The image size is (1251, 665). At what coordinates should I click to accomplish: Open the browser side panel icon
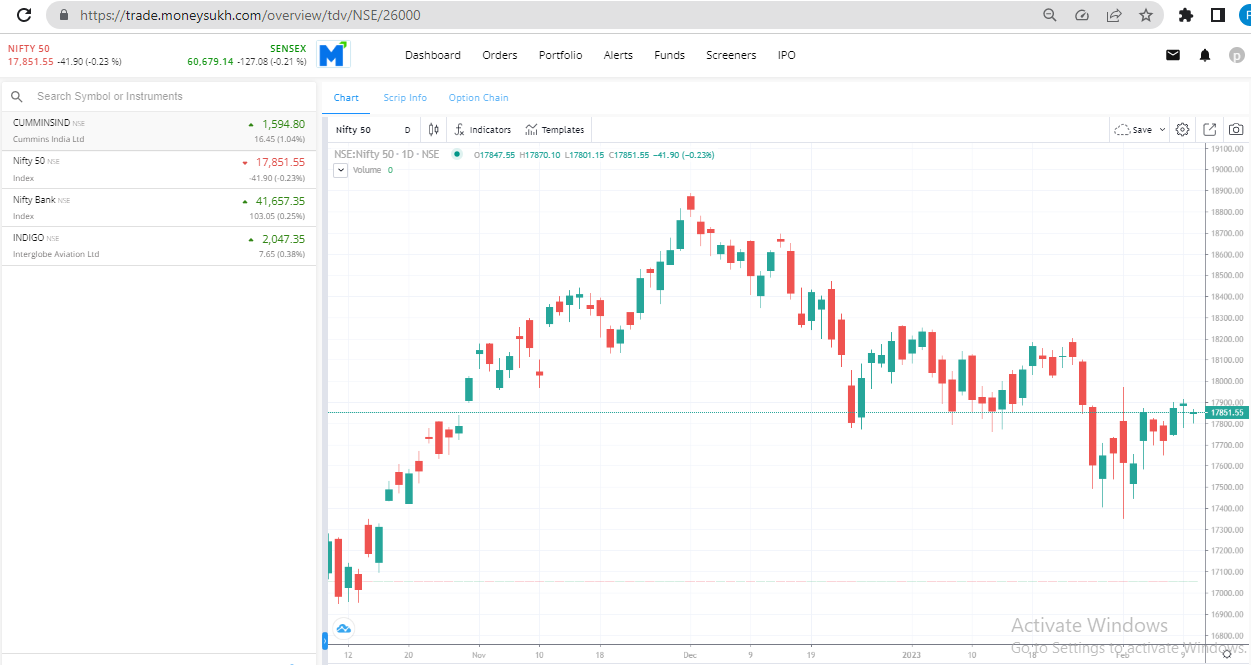(x=1217, y=15)
